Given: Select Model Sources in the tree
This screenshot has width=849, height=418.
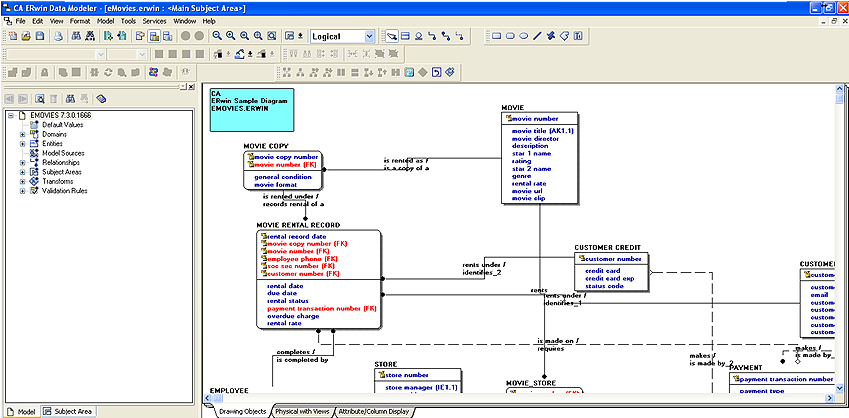Looking at the screenshot, I should 63,153.
